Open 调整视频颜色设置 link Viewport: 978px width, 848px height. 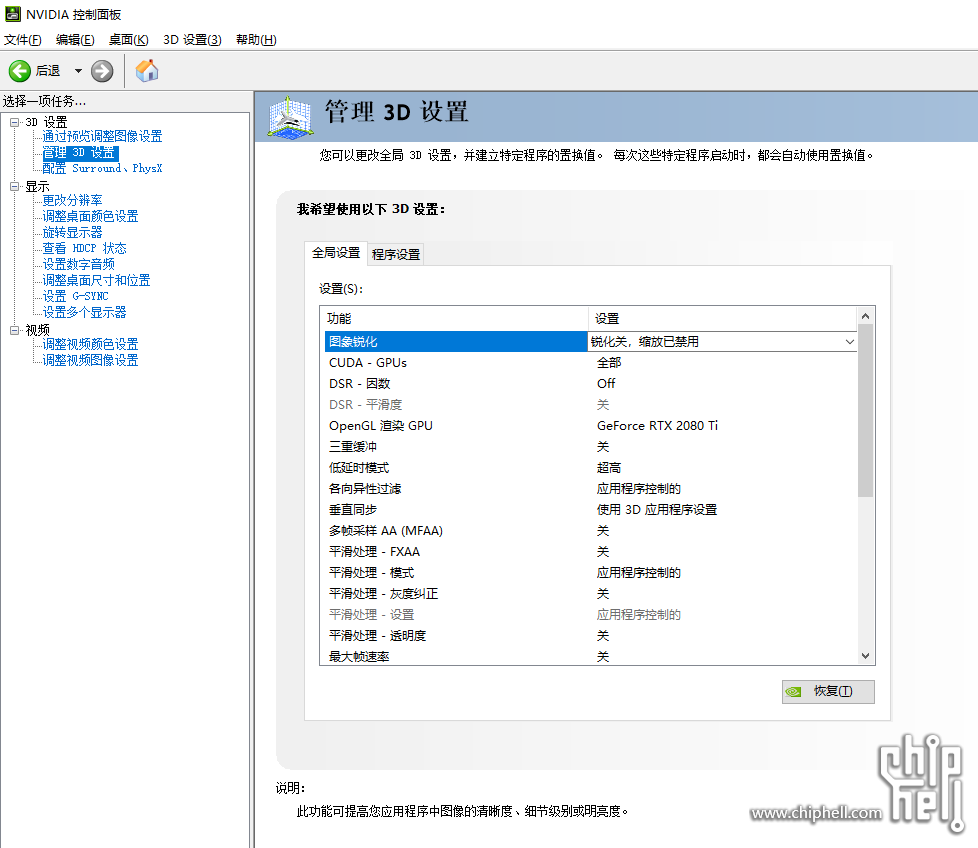click(x=90, y=344)
